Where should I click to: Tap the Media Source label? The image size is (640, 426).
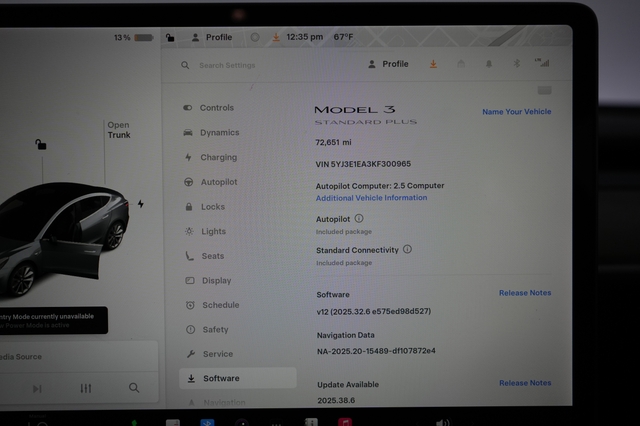21,357
